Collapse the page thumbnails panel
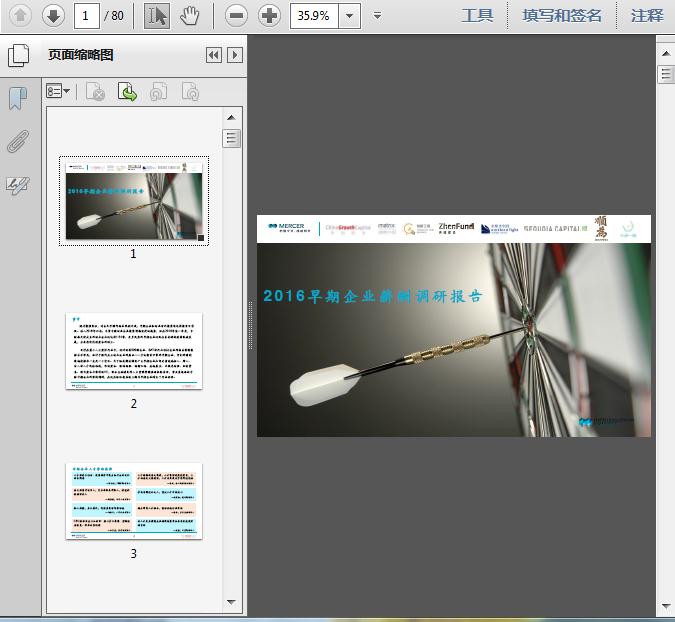Image resolution: width=675 pixels, height=622 pixels. pyautogui.click(x=214, y=56)
